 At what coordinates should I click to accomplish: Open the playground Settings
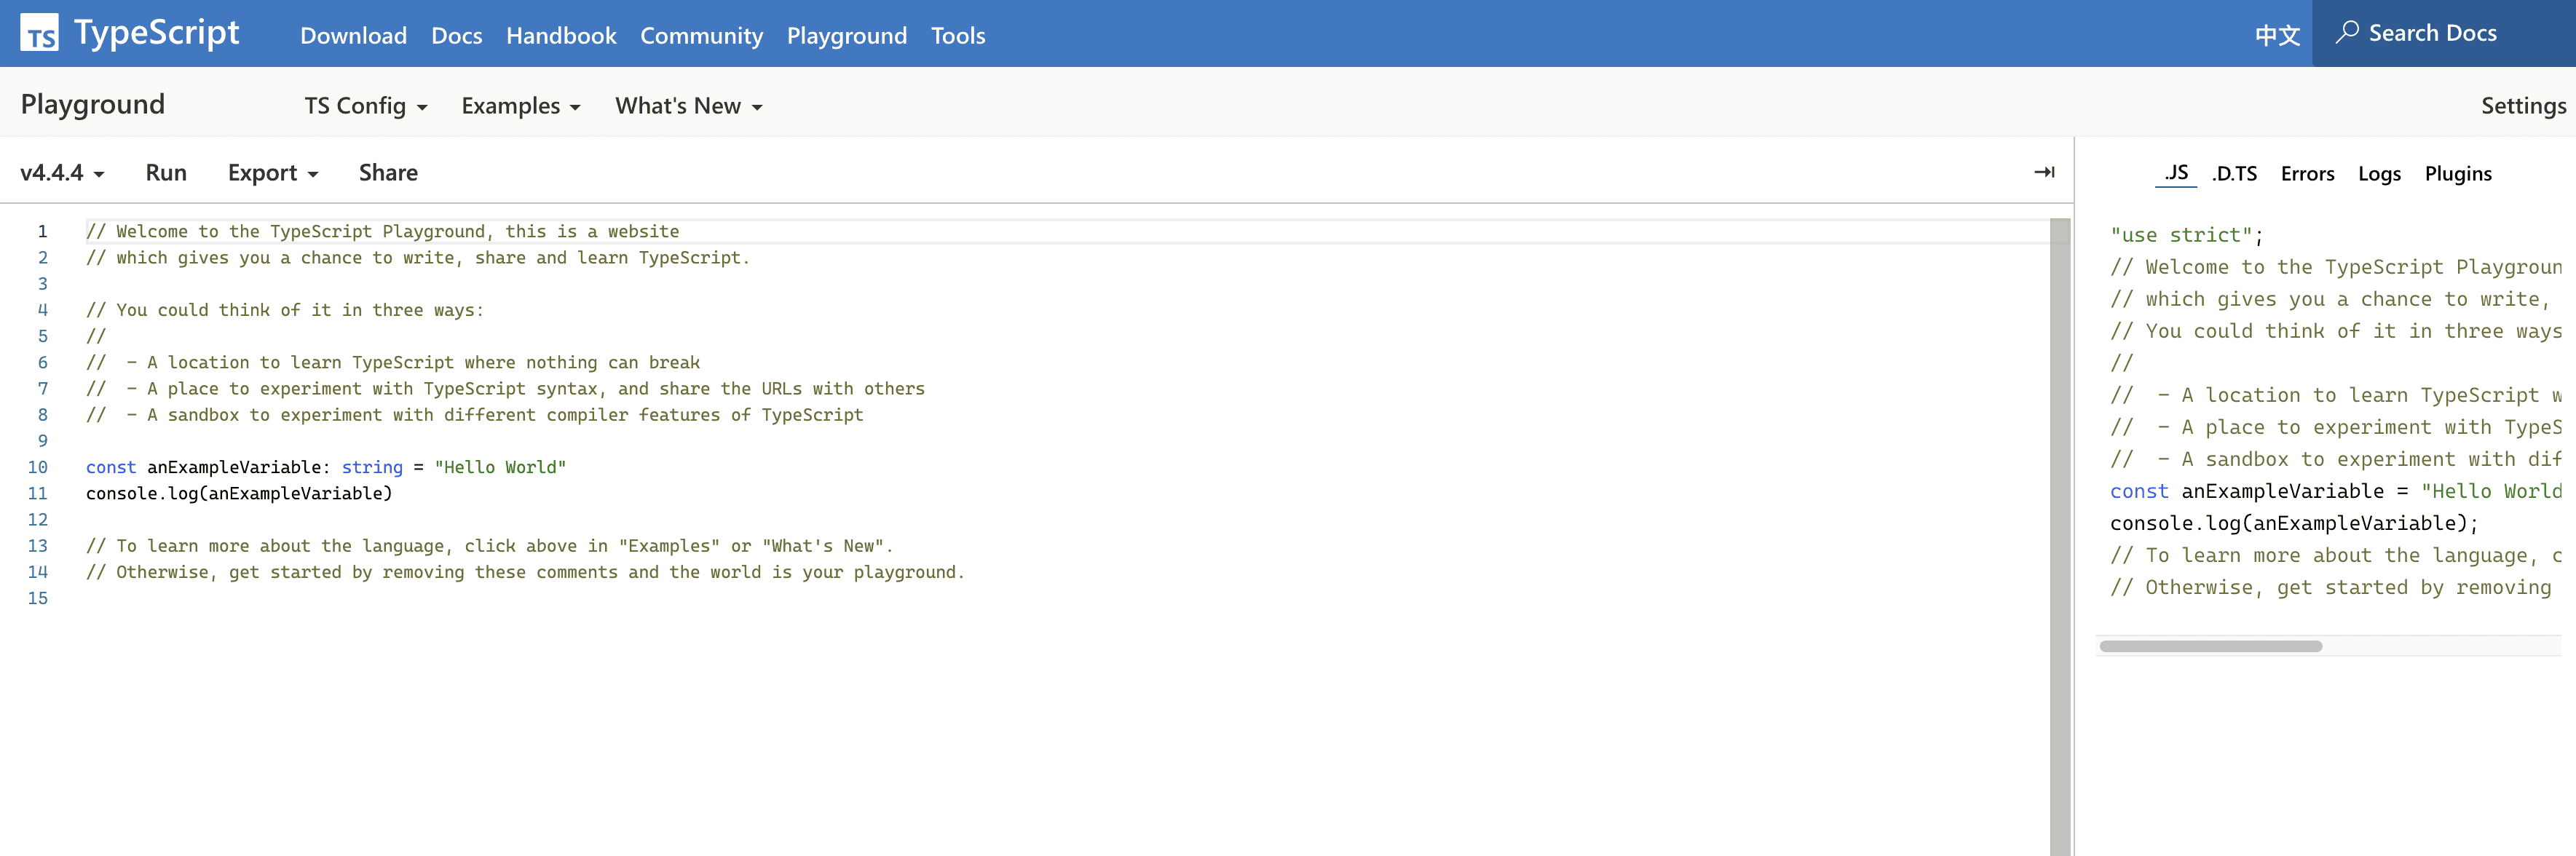[2522, 106]
